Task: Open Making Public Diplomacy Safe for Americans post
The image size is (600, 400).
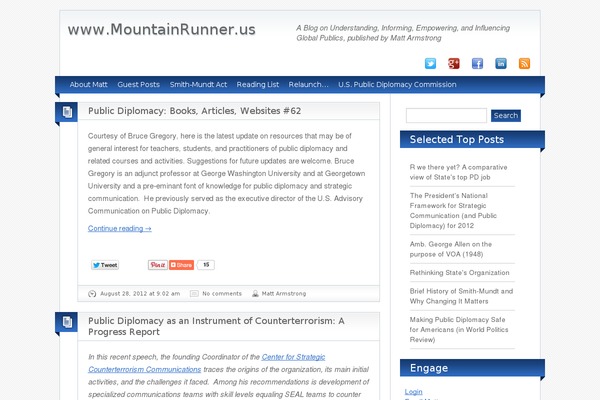Action: [459, 330]
